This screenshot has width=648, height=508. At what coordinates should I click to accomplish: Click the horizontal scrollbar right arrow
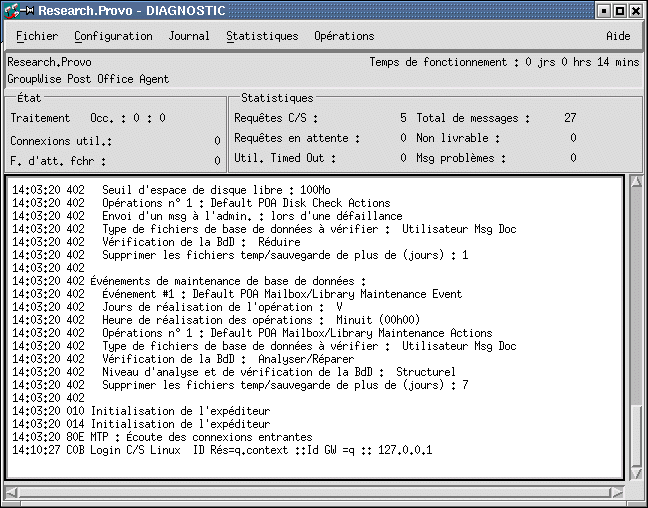[x=617, y=492]
